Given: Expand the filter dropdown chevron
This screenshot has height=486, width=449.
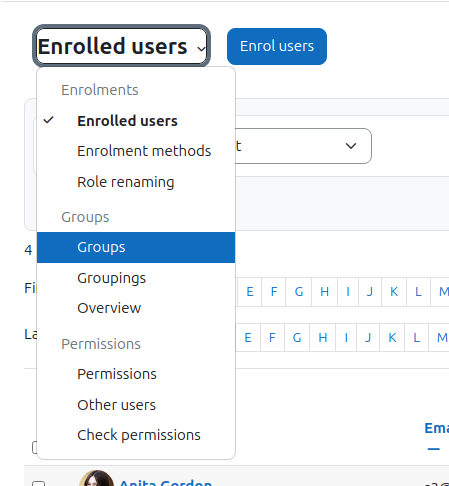Looking at the screenshot, I should click(x=351, y=146).
